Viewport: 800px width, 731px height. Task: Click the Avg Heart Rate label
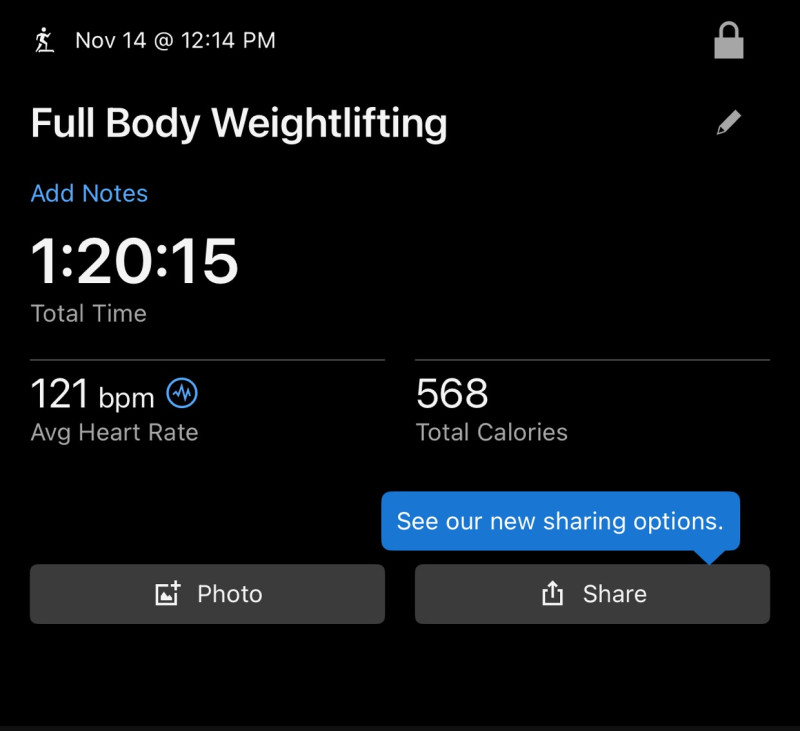click(x=114, y=433)
